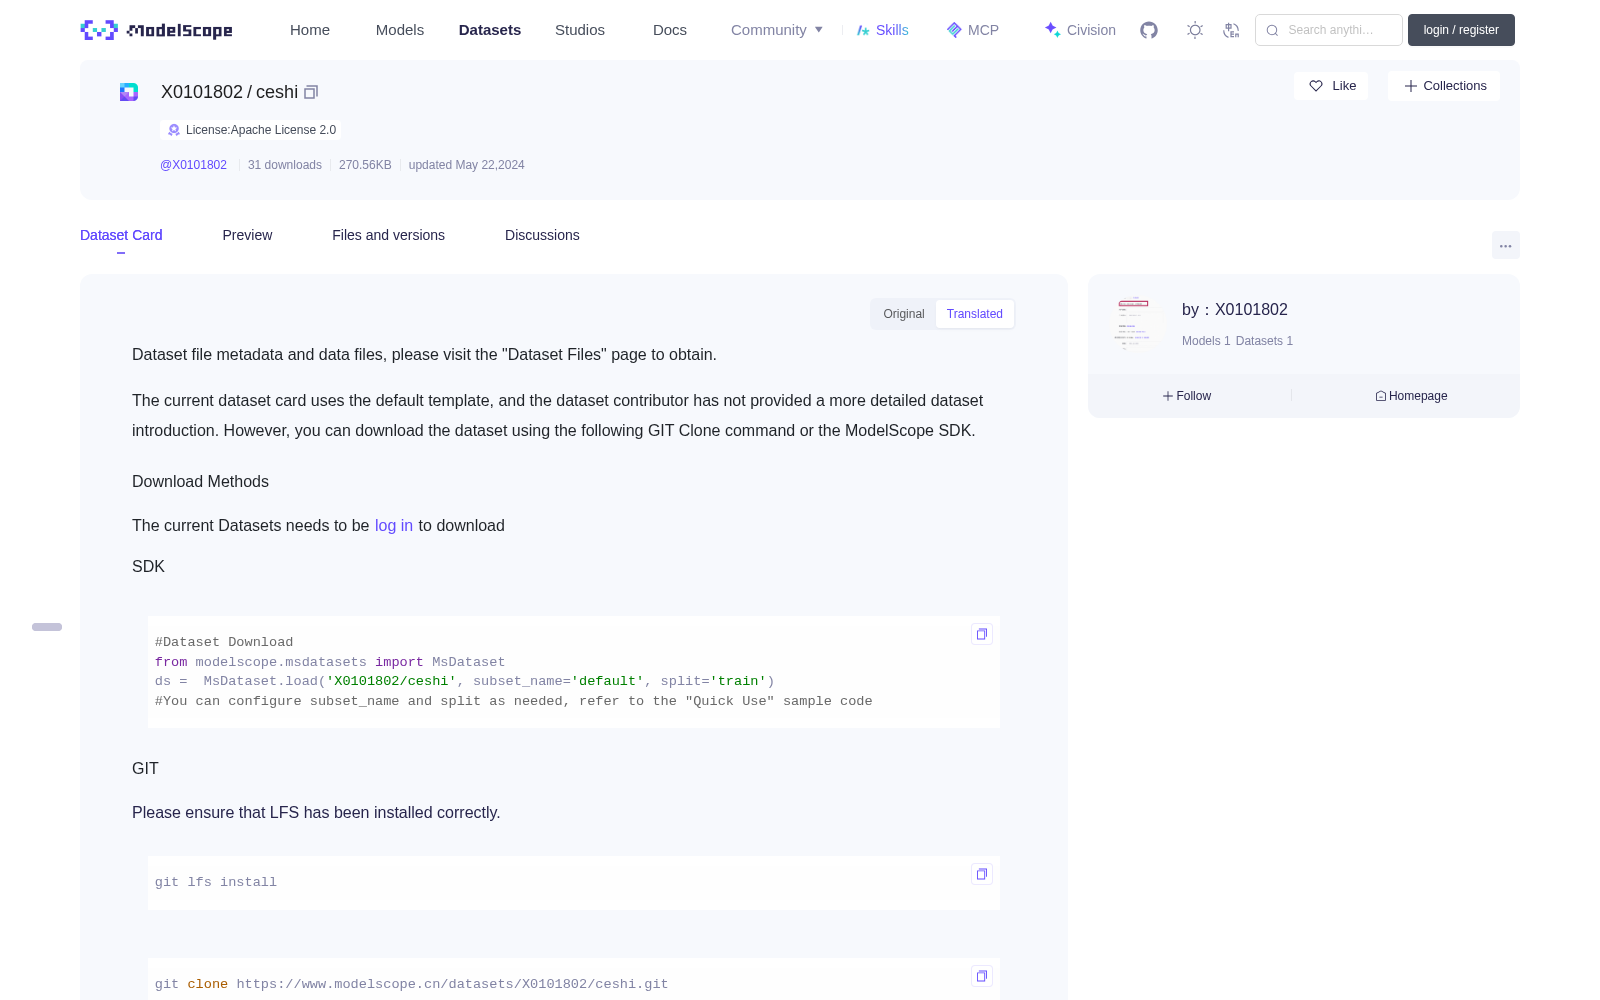
Task: Click the 'by：X0101802' author name
Action: pyautogui.click(x=1235, y=310)
